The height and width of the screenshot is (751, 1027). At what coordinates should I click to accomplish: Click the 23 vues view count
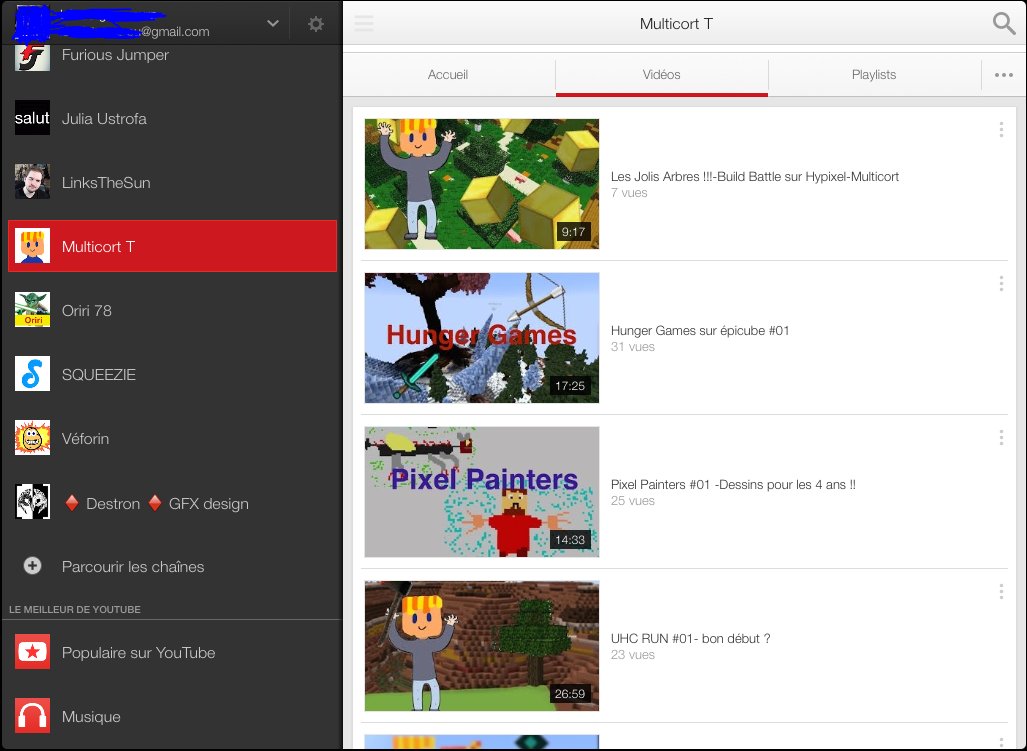pos(633,654)
